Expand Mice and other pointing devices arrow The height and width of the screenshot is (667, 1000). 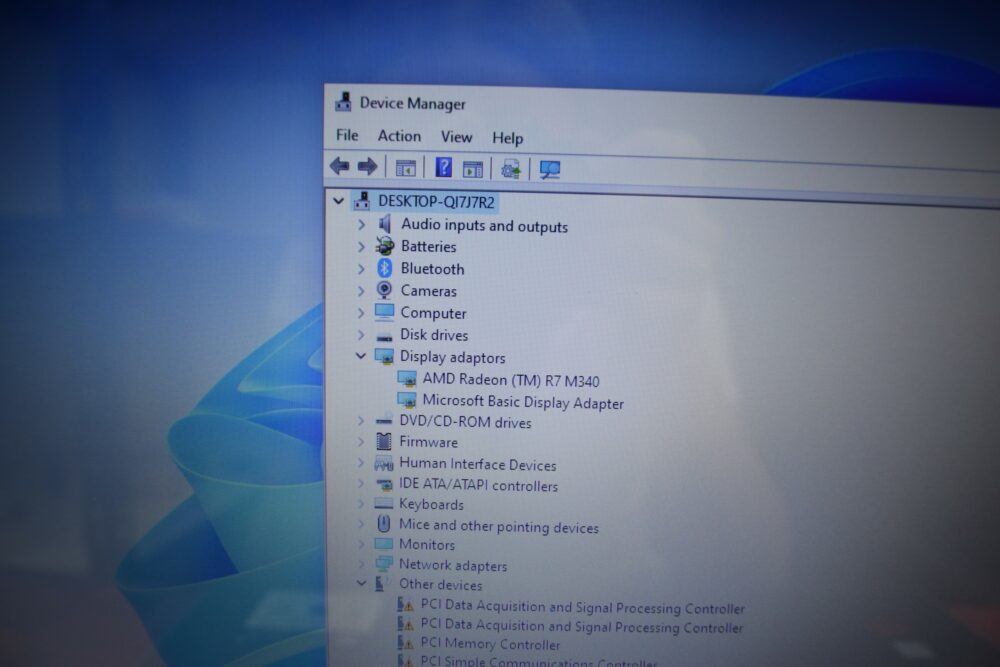pos(361,524)
